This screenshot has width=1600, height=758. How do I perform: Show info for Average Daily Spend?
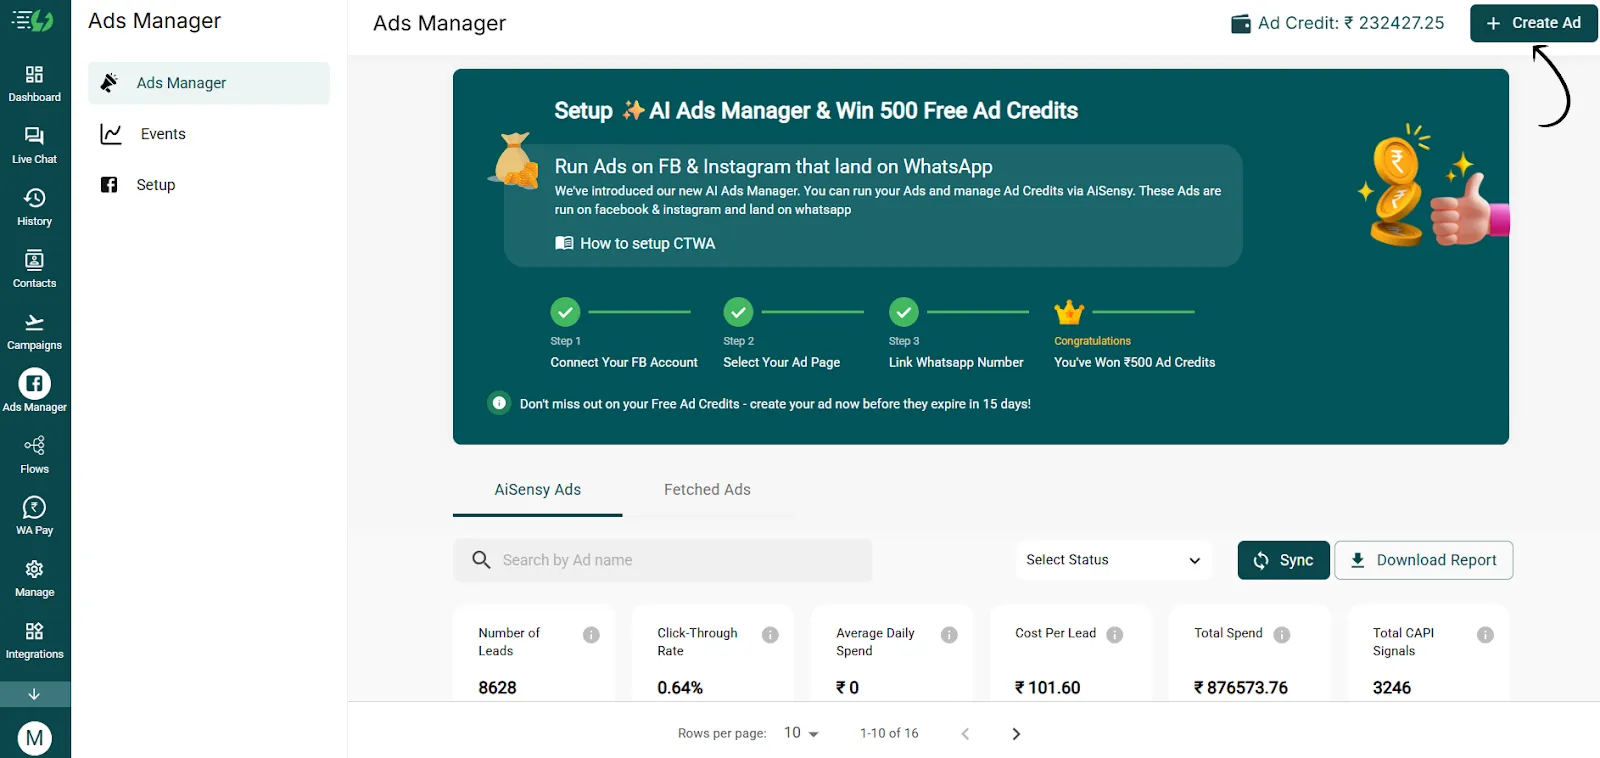pos(949,635)
